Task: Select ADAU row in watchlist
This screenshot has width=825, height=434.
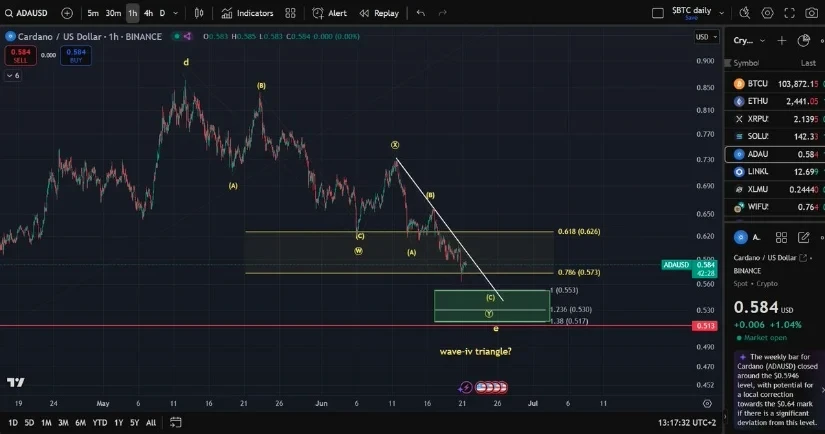Action: 775,154
